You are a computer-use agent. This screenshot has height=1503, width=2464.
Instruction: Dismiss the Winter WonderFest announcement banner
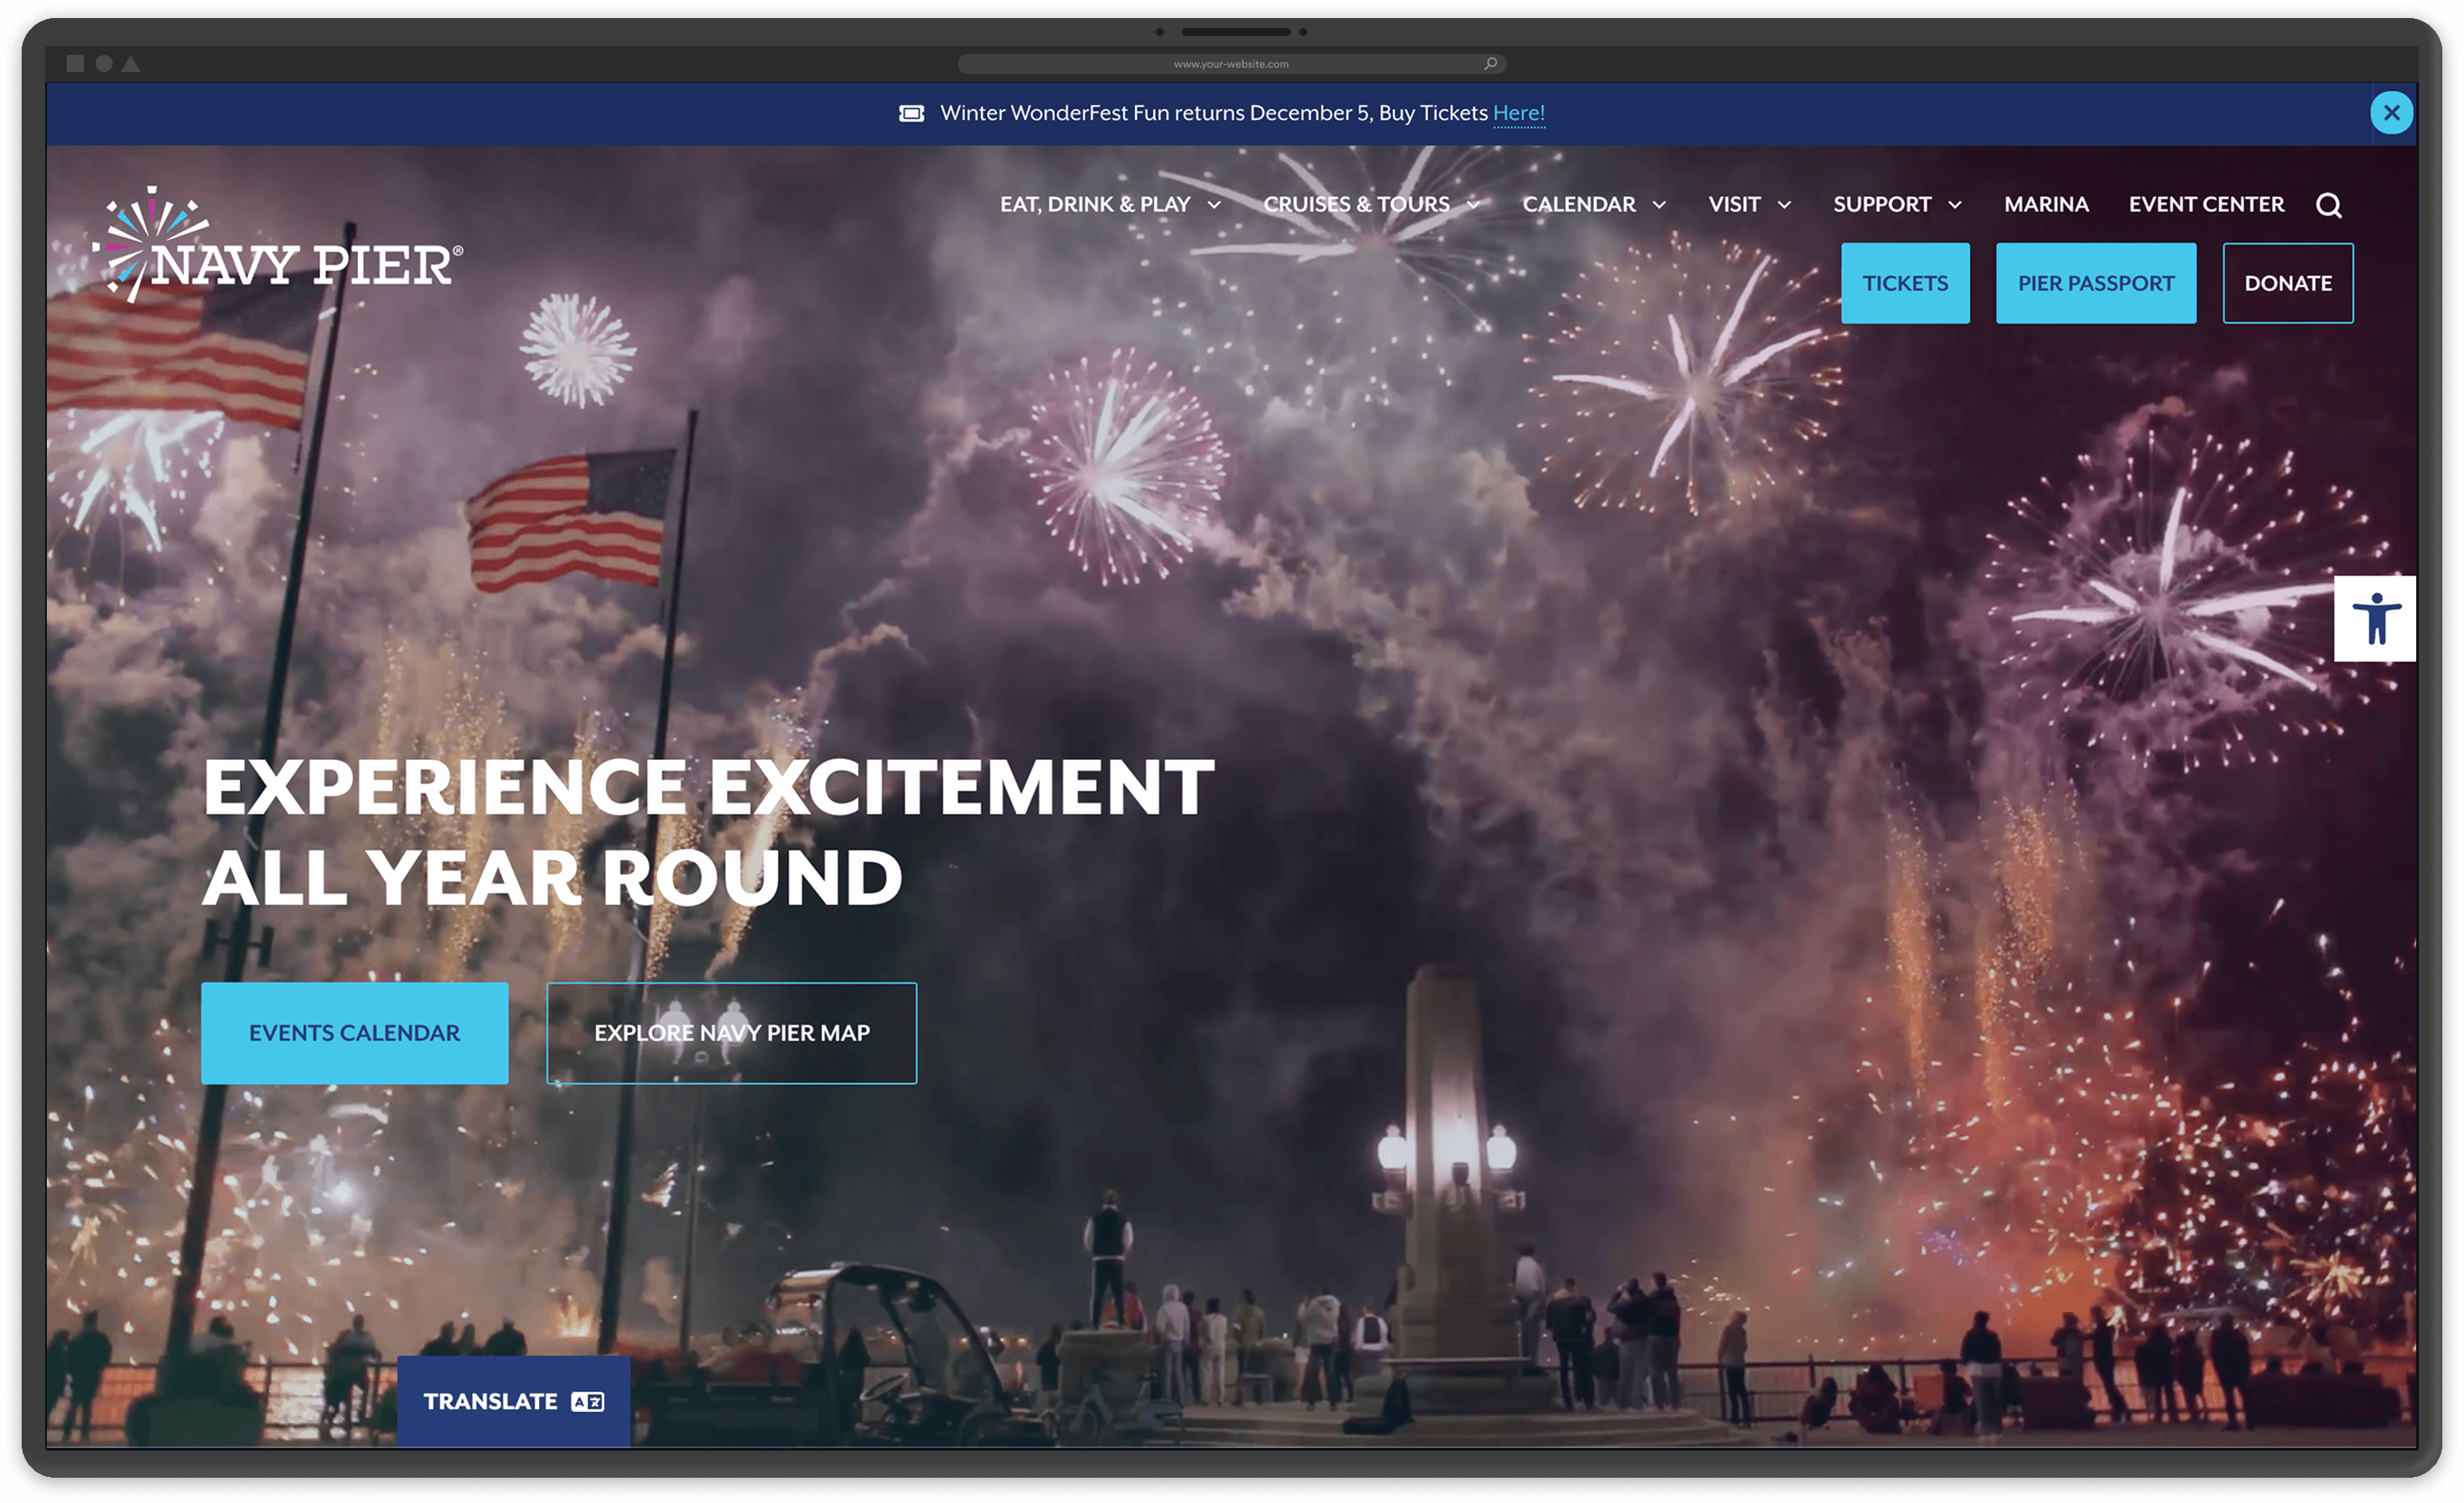click(x=2391, y=113)
